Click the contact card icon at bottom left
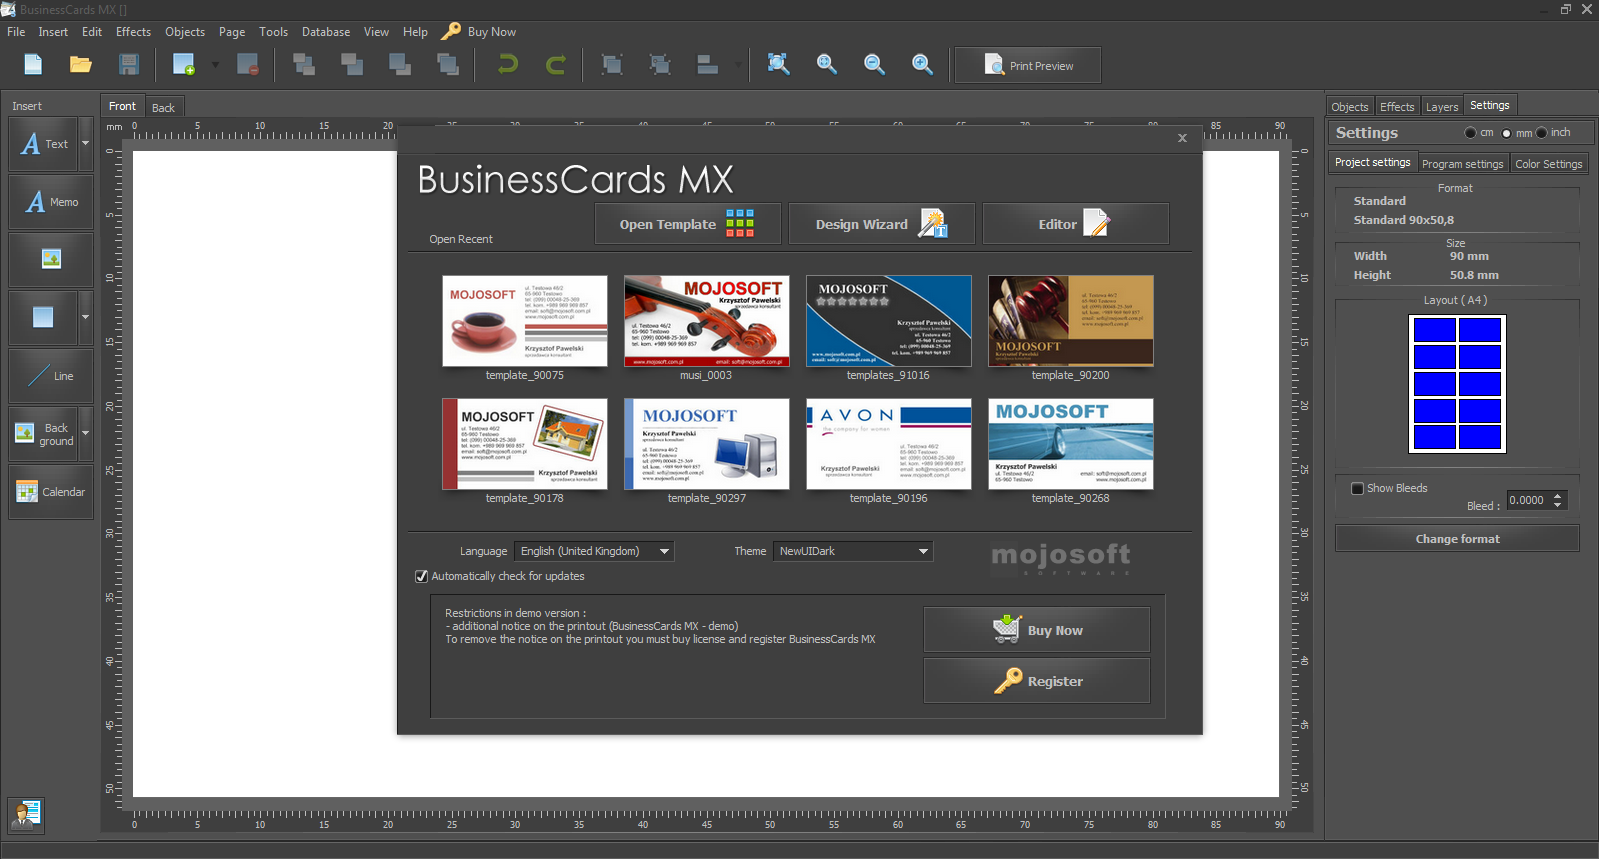 coord(26,815)
